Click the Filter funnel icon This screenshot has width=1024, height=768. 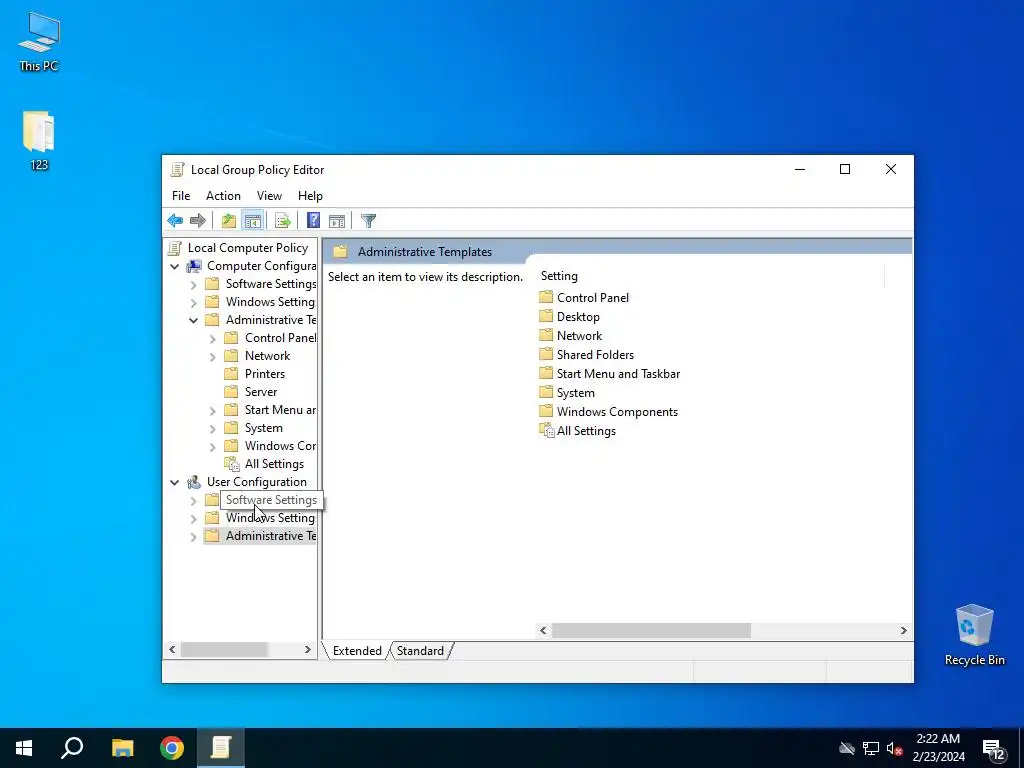(368, 221)
